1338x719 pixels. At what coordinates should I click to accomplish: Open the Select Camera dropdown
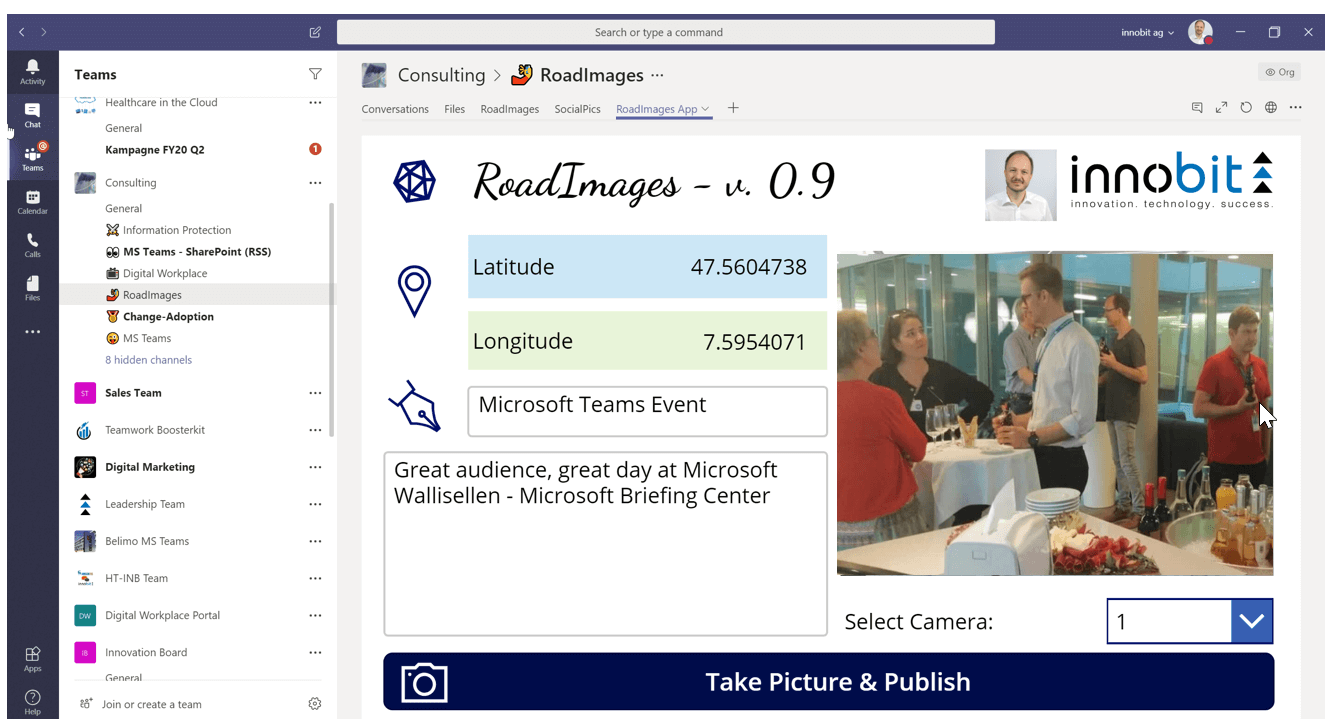pos(1251,621)
